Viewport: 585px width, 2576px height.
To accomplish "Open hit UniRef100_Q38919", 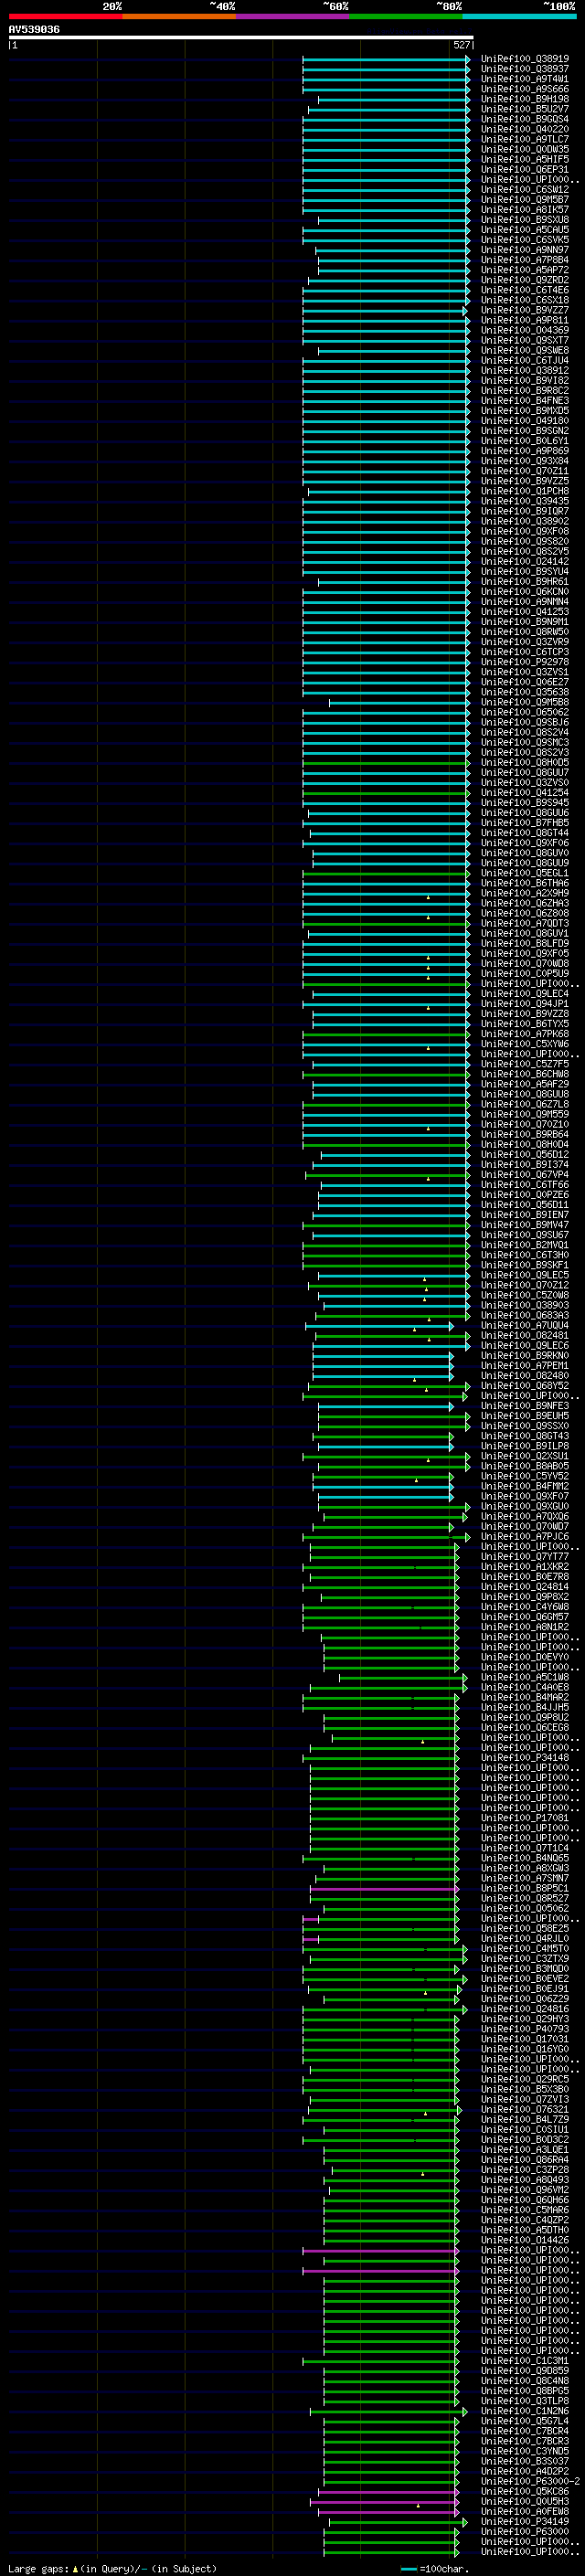I will click(524, 59).
